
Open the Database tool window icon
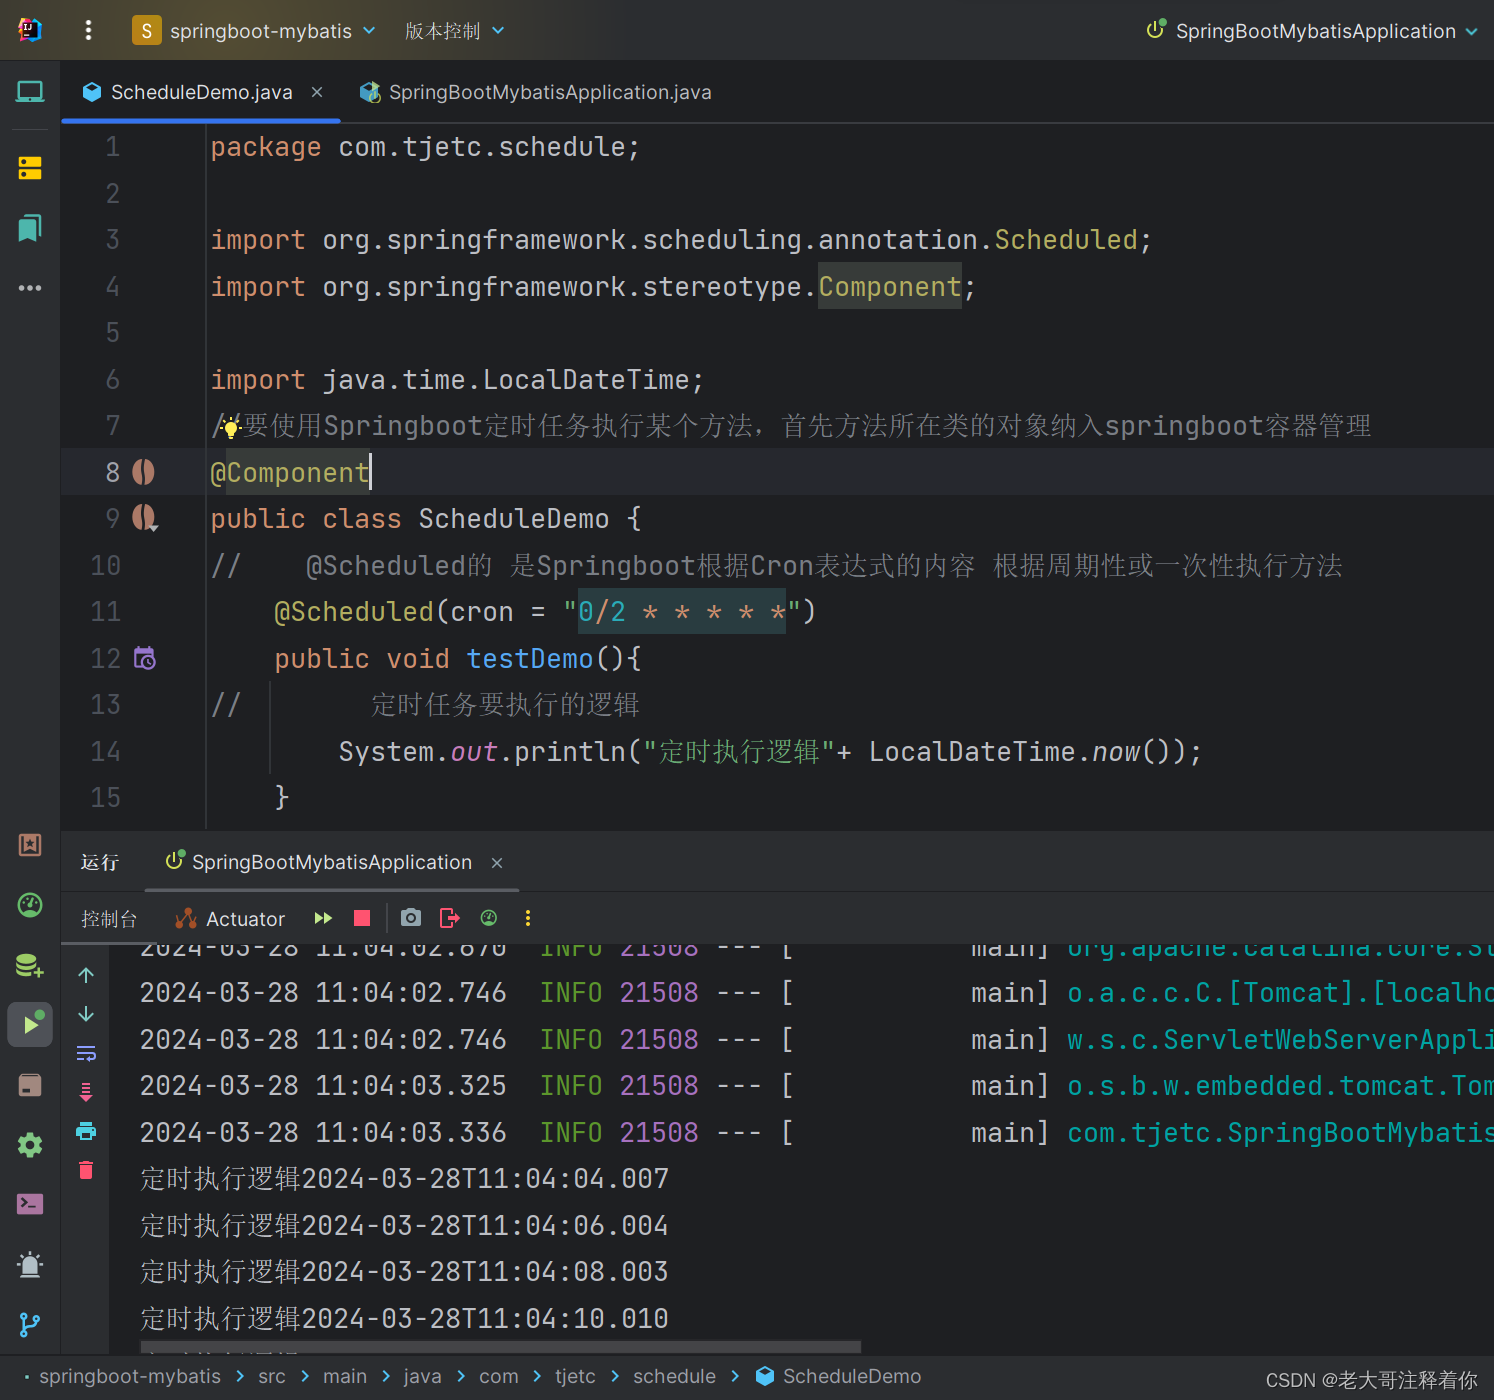29,964
